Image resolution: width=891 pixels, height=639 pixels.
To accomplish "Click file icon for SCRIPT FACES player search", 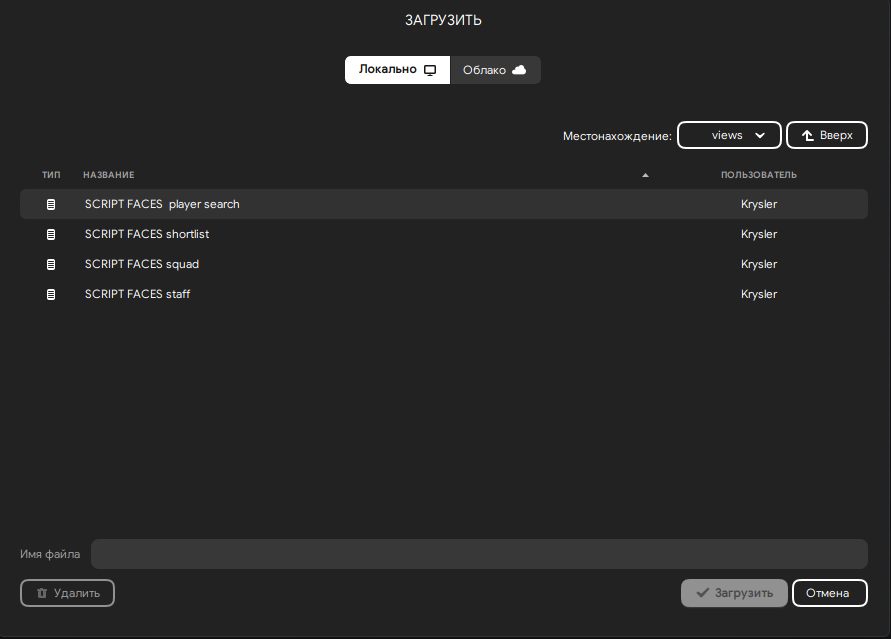I will 51,204.
